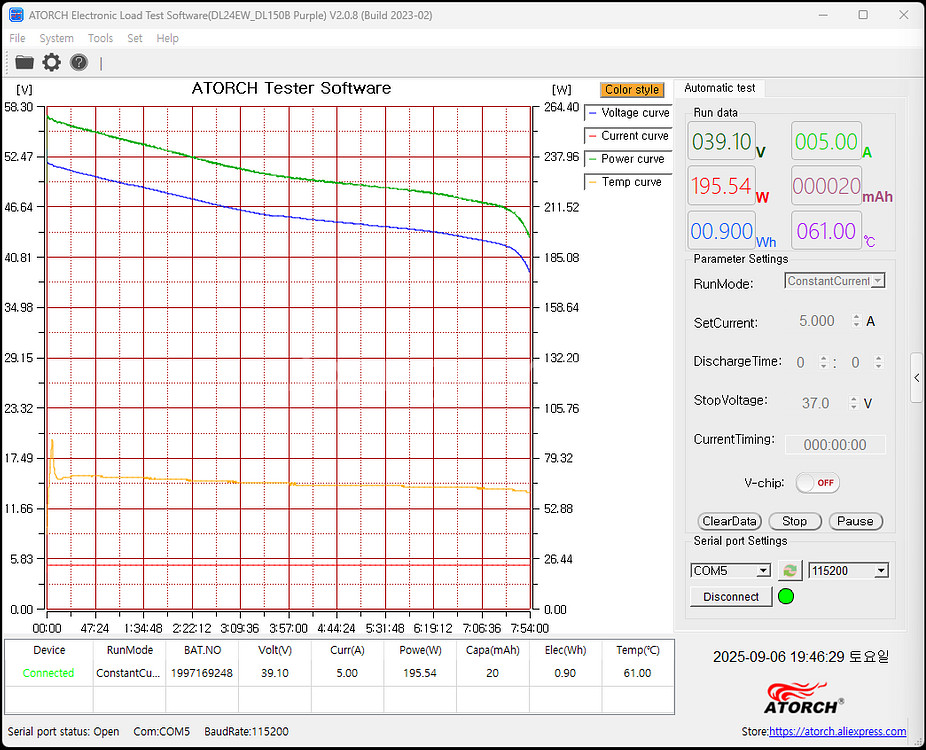Open the Set menu
The height and width of the screenshot is (750, 926).
135,38
